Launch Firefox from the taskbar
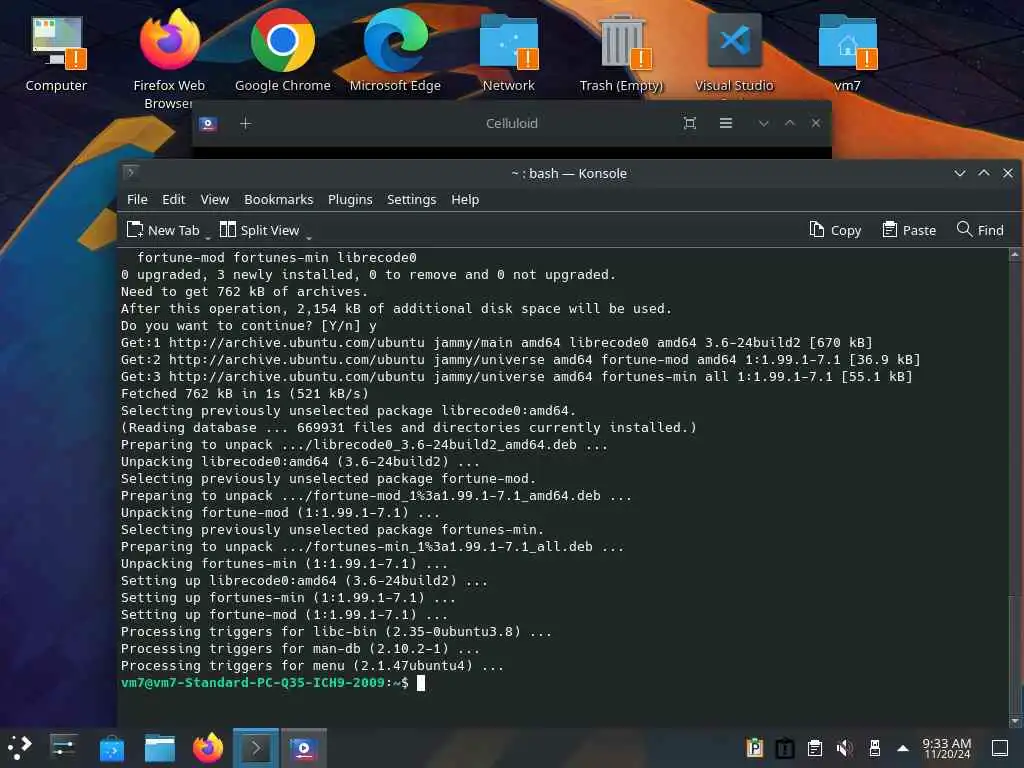This screenshot has width=1024, height=768. (208, 748)
